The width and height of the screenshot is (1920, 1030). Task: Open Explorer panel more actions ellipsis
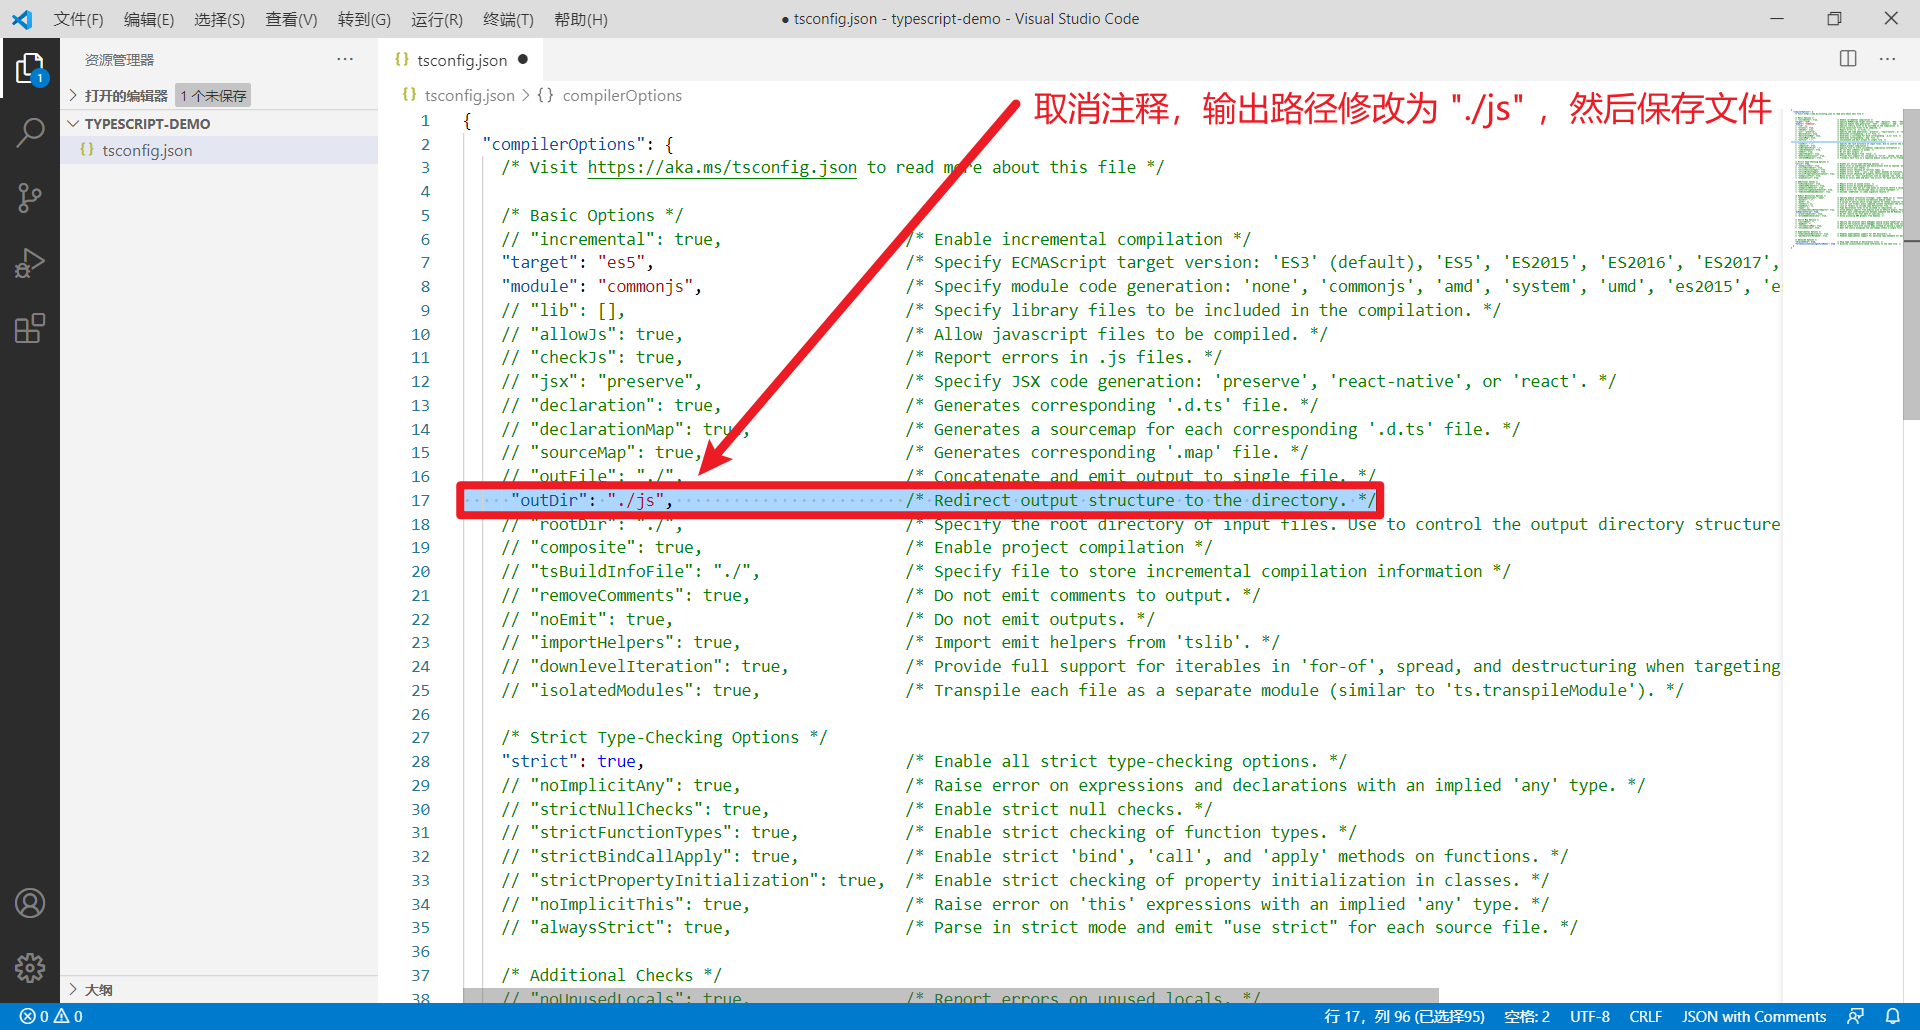[345, 59]
